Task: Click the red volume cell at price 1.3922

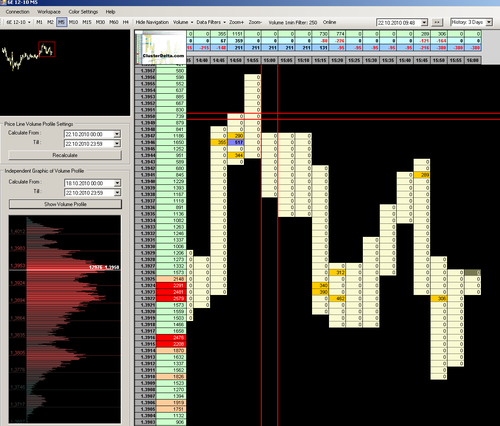Action: (x=171, y=298)
